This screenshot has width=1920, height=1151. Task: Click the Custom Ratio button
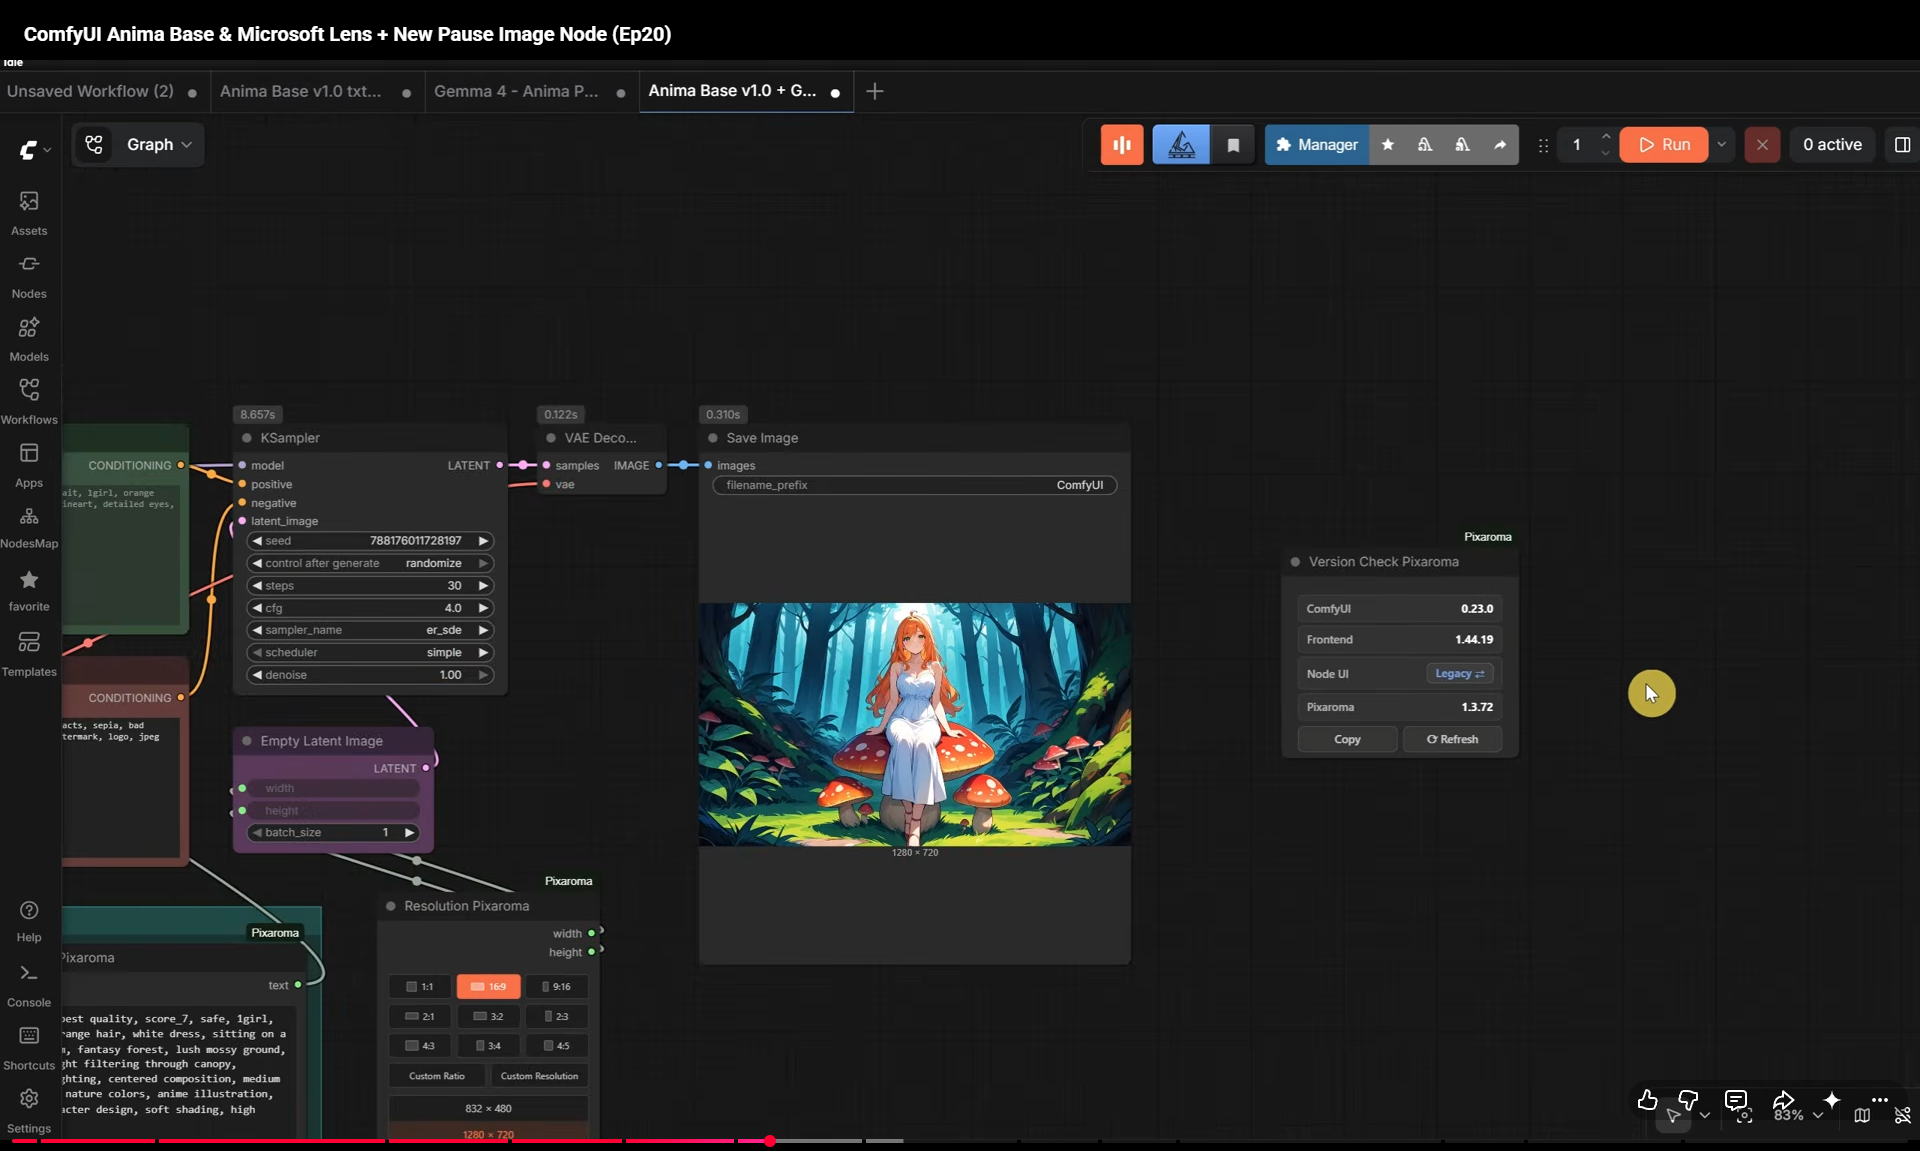pyautogui.click(x=437, y=1077)
